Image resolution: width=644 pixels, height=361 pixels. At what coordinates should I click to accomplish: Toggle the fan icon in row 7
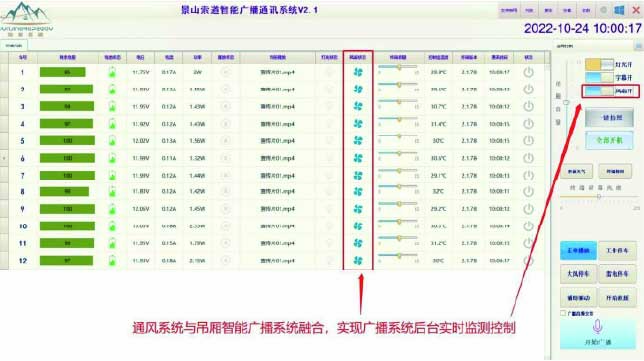[358, 175]
